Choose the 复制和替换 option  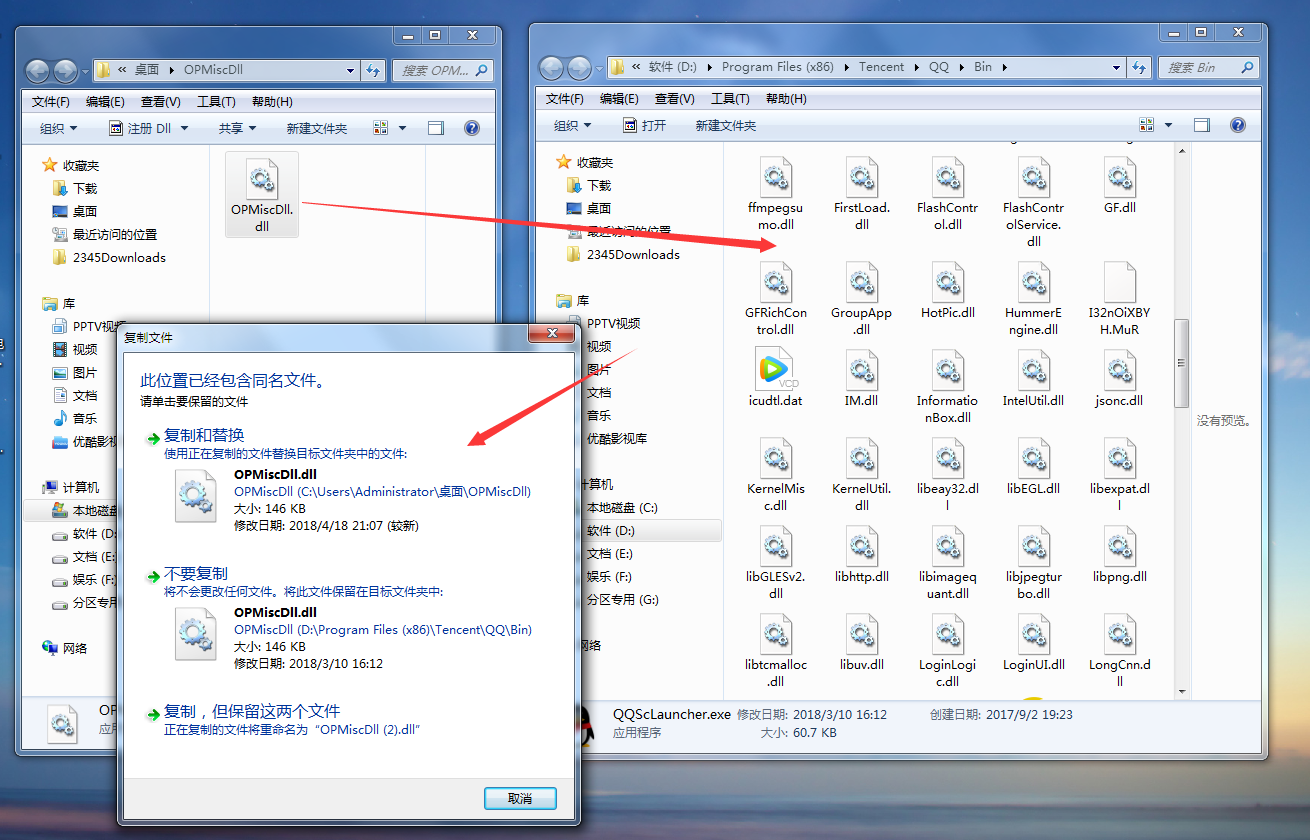(x=204, y=435)
